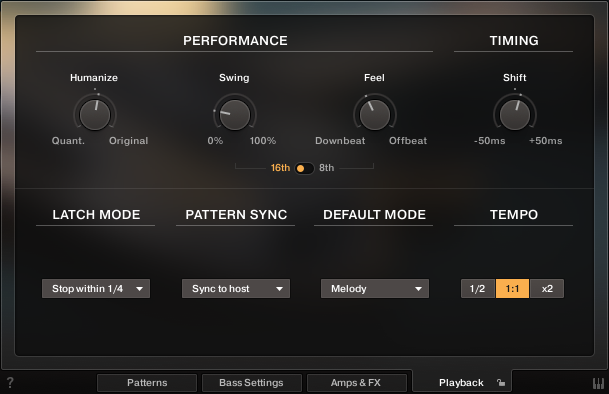Screen dimensions: 609x394
Task: Select the 8th swing label
Action: (x=327, y=168)
